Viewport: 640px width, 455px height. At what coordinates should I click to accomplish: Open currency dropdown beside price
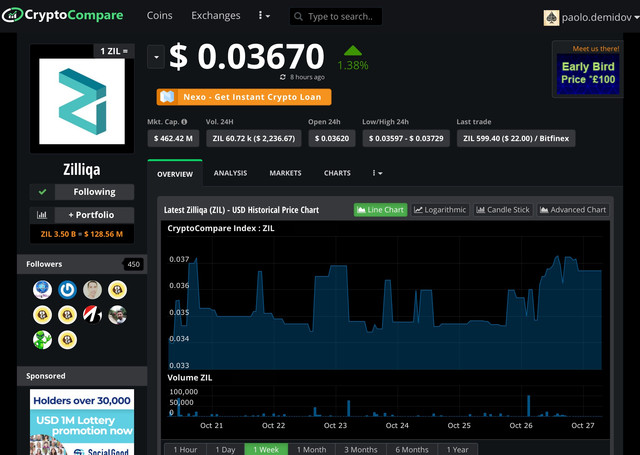[x=156, y=57]
